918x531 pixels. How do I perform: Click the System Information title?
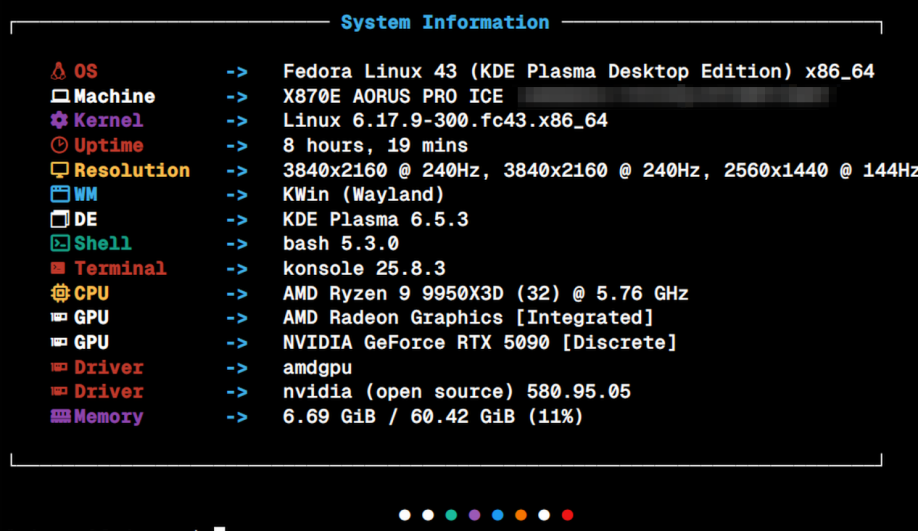[x=445, y=22]
